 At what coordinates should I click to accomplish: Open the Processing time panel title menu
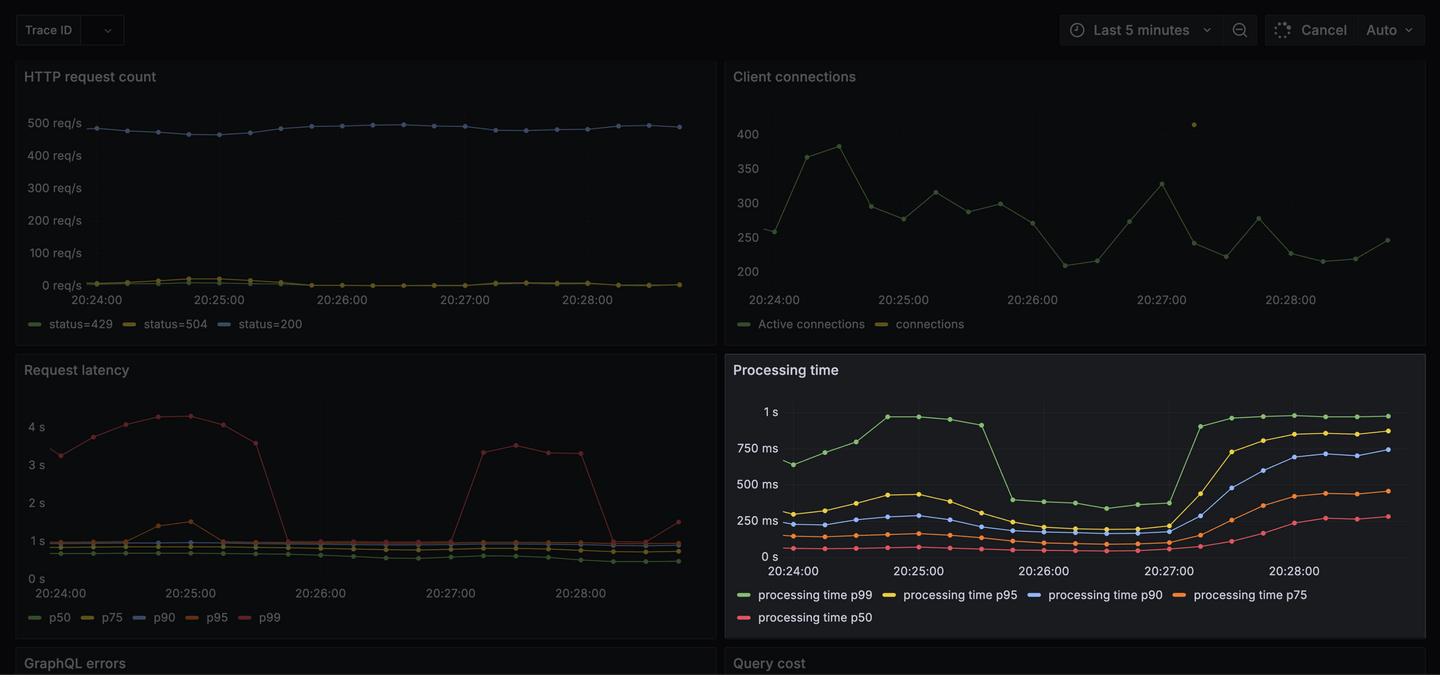pos(786,370)
